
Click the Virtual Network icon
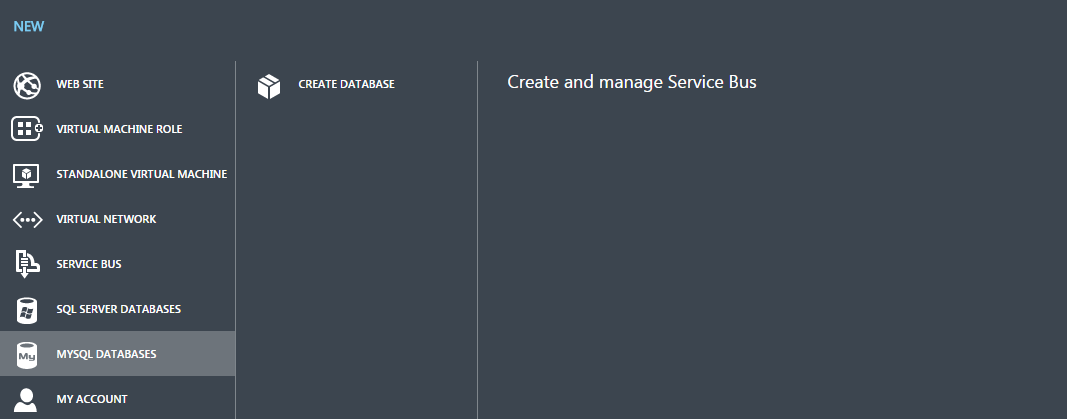tap(27, 220)
